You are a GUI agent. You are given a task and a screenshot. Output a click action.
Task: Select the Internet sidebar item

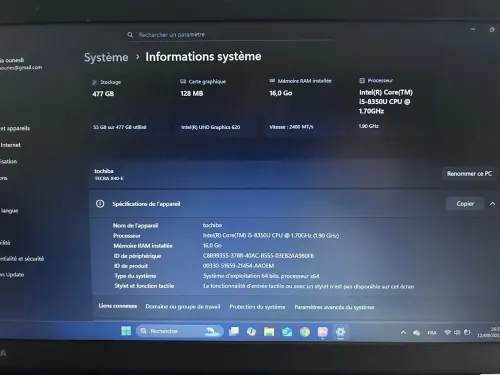point(10,145)
